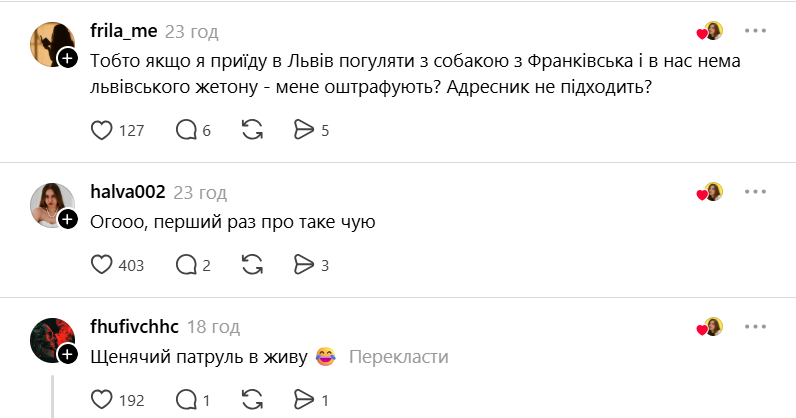The width and height of the screenshot is (796, 418).
Task: Follow halva002 via avatar plus badge
Action: click(68, 219)
